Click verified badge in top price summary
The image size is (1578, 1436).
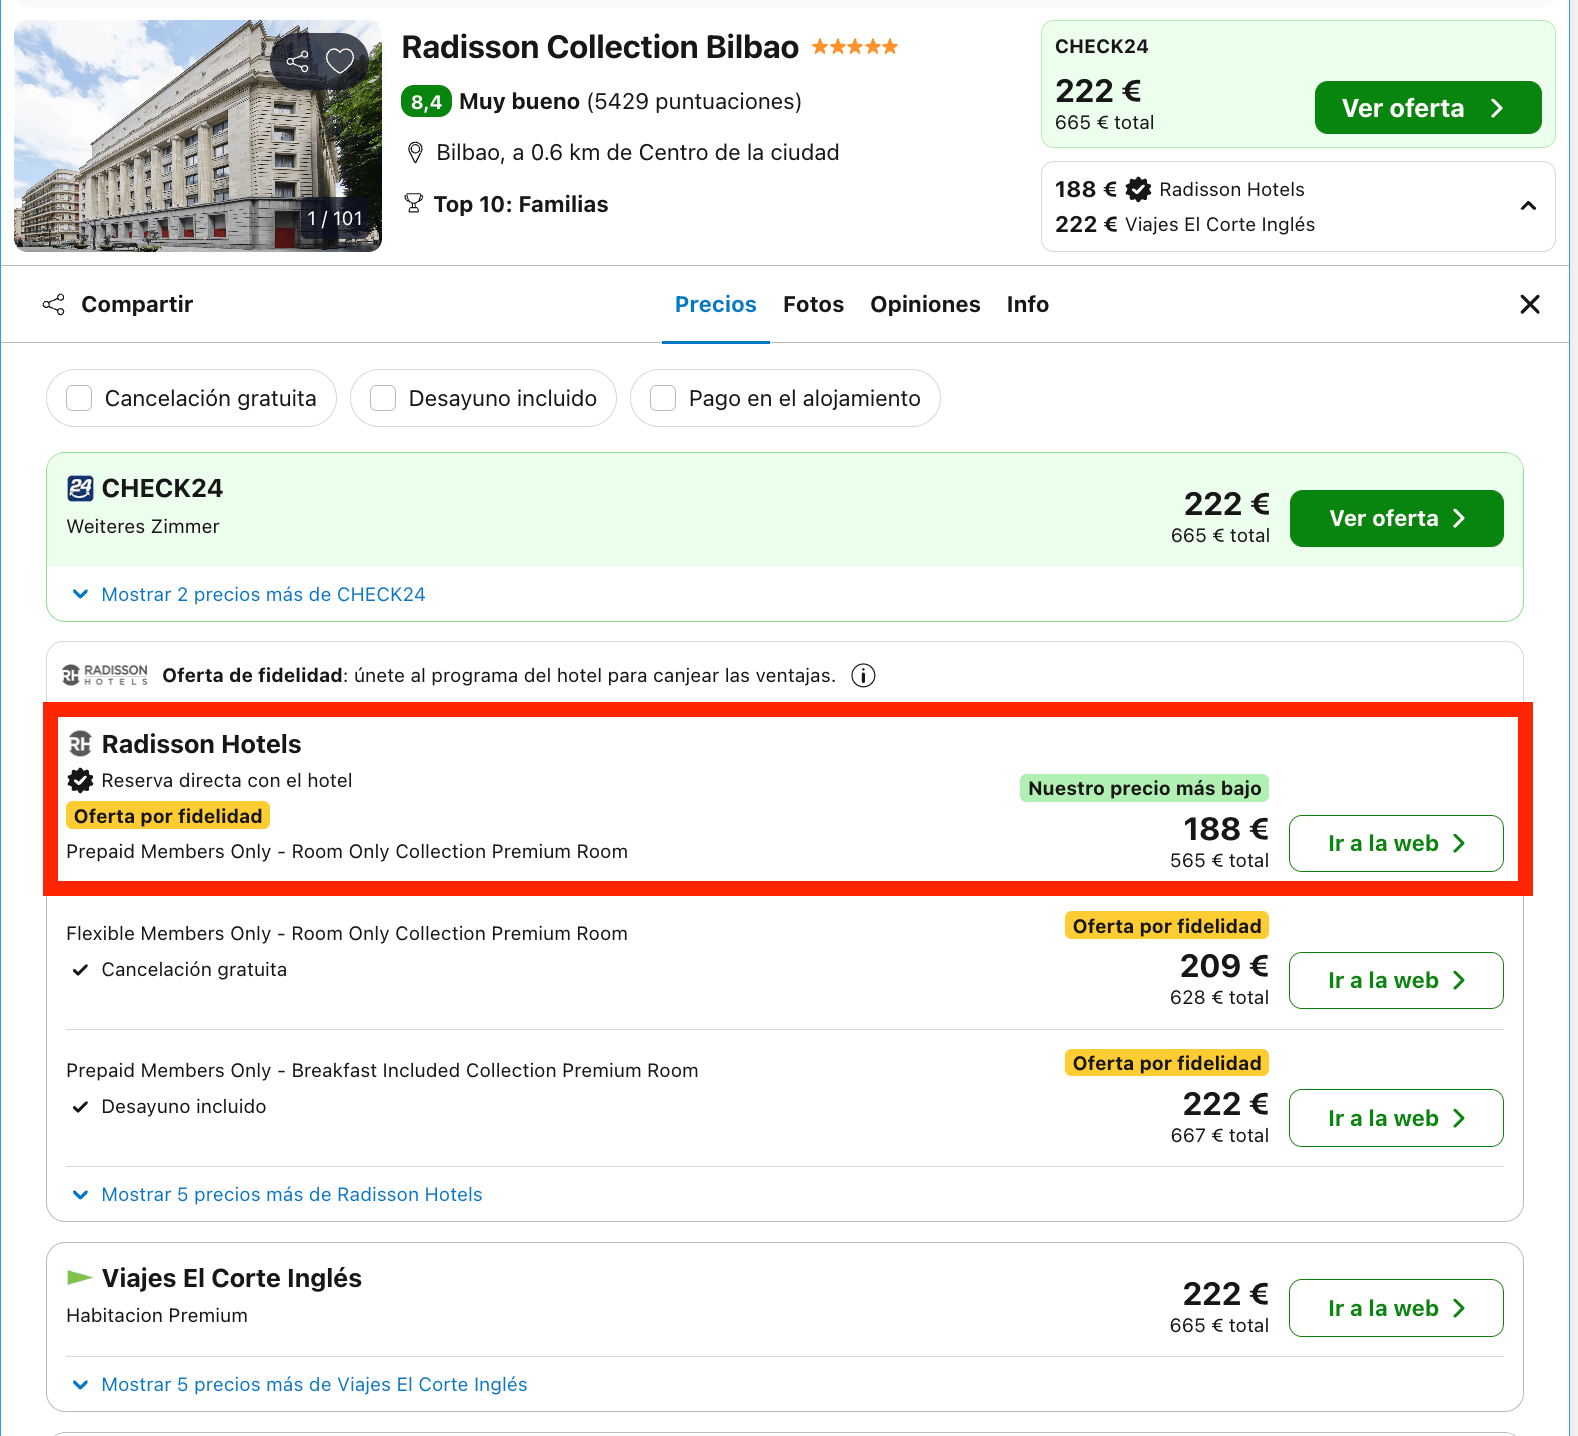point(1138,189)
